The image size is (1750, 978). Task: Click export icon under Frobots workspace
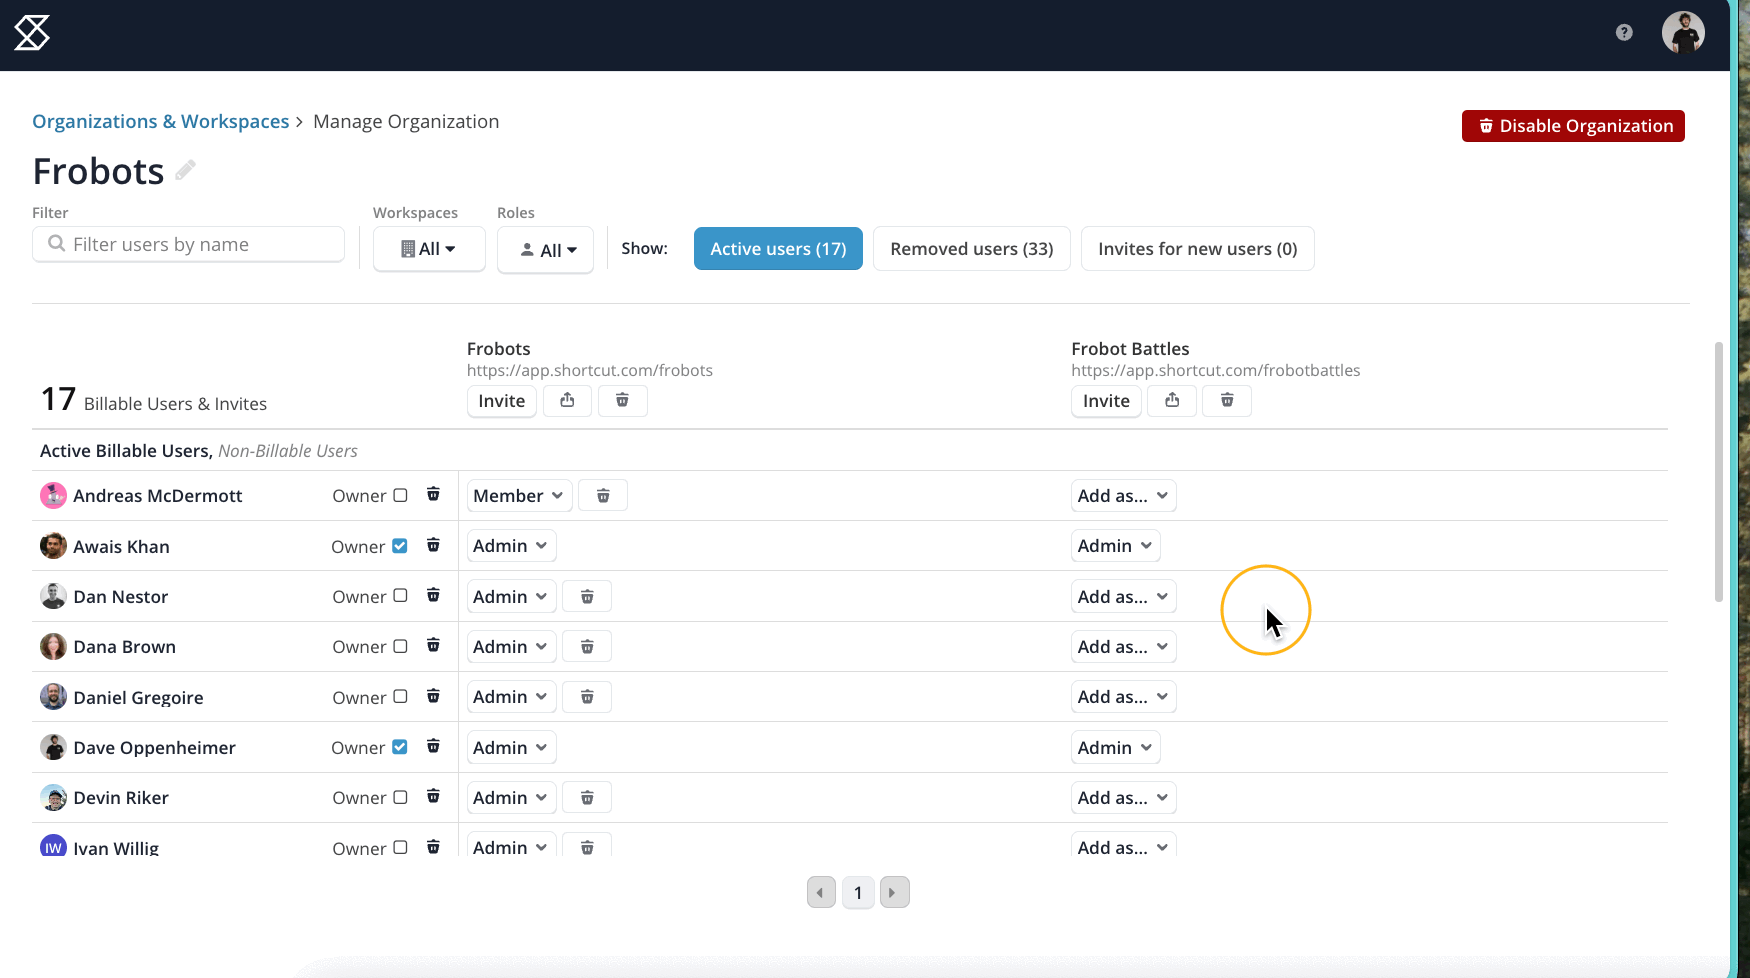coord(567,401)
